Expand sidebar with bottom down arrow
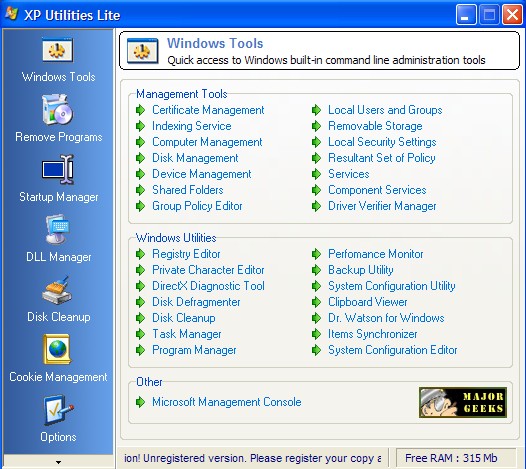This screenshot has height=469, width=526. click(58, 462)
